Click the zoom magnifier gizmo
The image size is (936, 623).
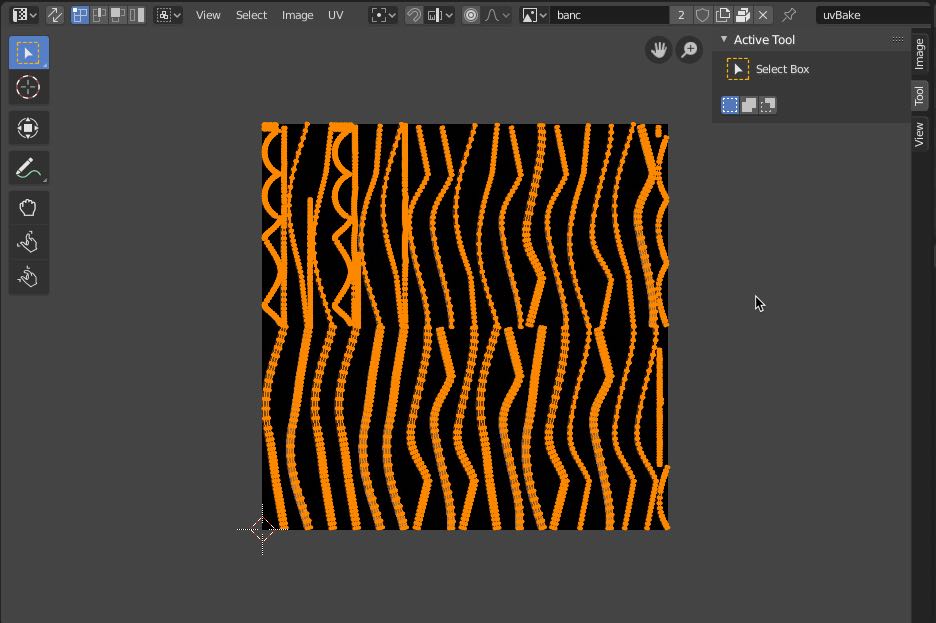(689, 50)
